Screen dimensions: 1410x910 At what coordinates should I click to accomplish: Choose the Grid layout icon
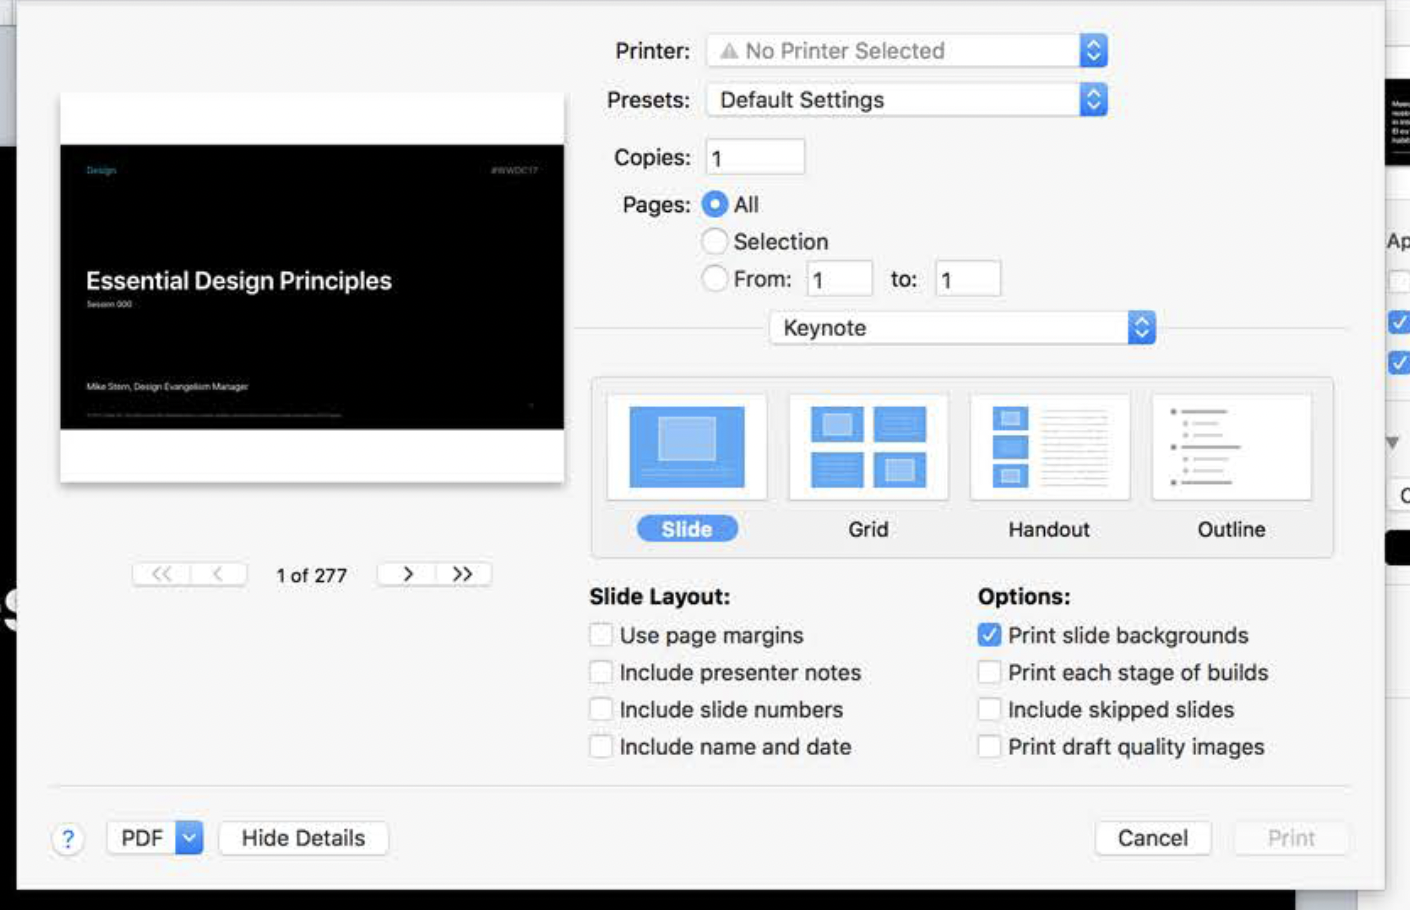point(868,447)
